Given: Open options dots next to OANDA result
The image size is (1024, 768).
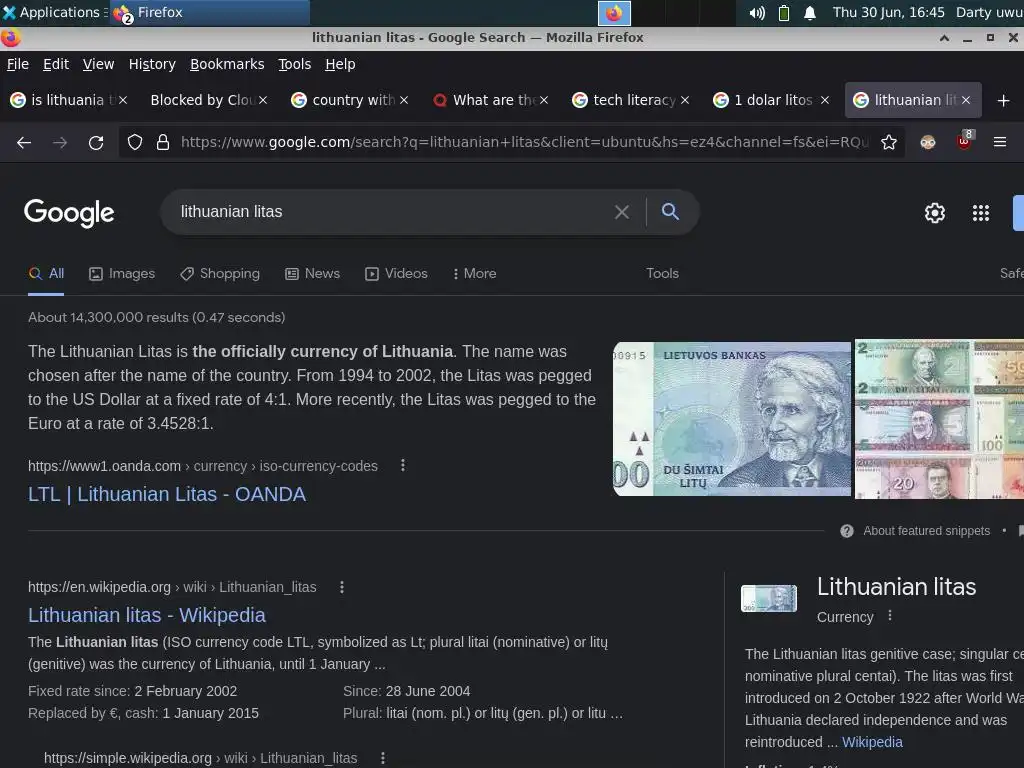Looking at the screenshot, I should point(403,465).
